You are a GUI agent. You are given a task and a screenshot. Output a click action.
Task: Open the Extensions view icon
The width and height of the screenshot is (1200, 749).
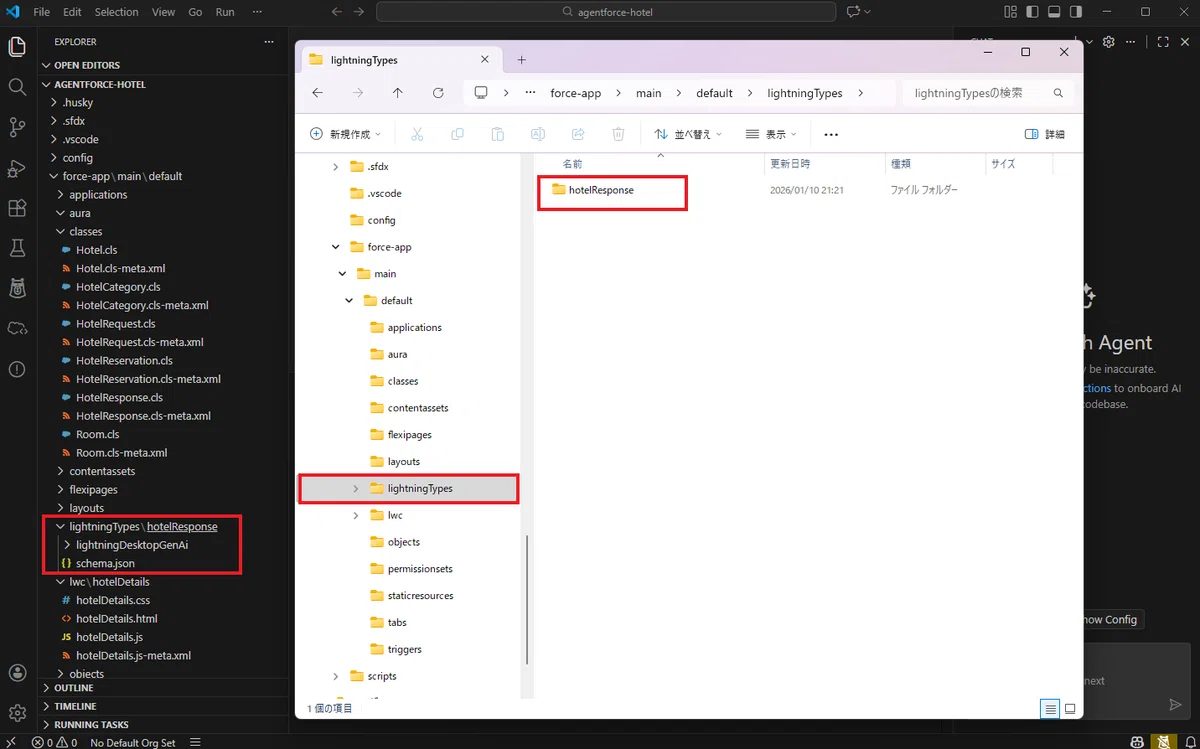pyautogui.click(x=17, y=208)
